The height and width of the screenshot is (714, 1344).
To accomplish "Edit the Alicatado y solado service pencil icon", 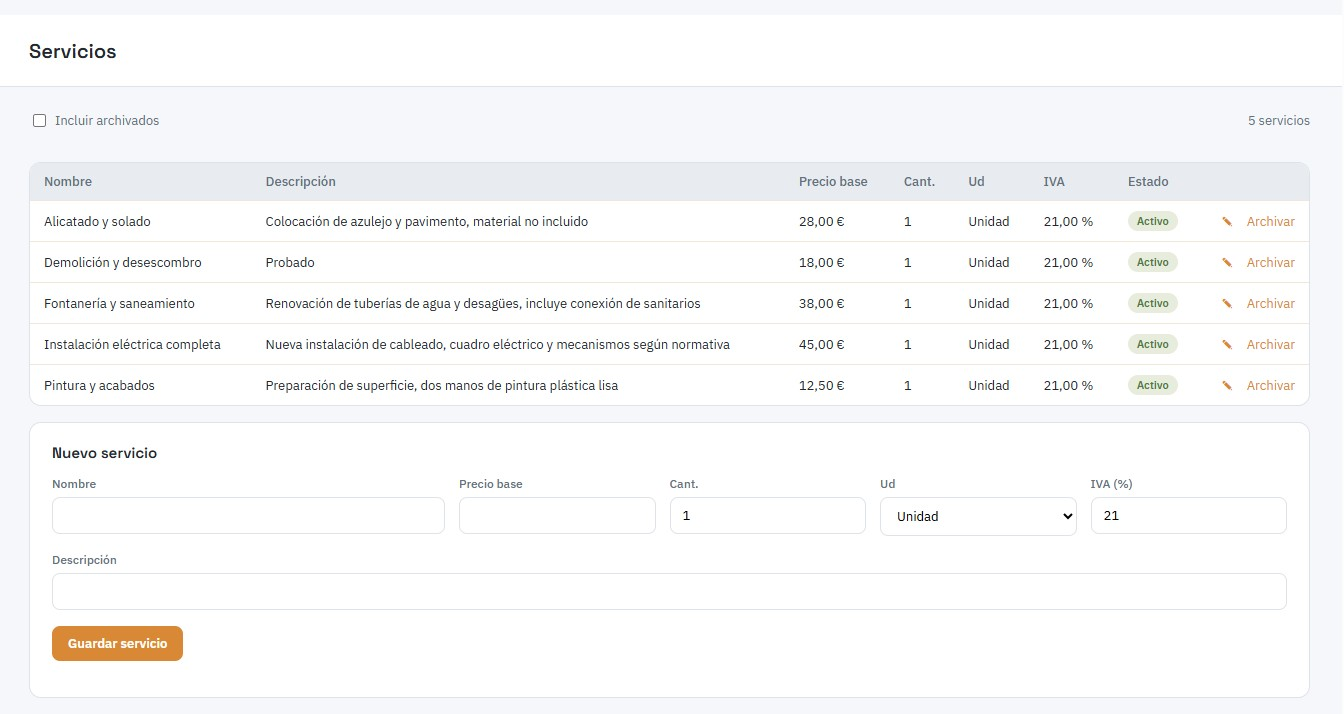I will point(1227,222).
